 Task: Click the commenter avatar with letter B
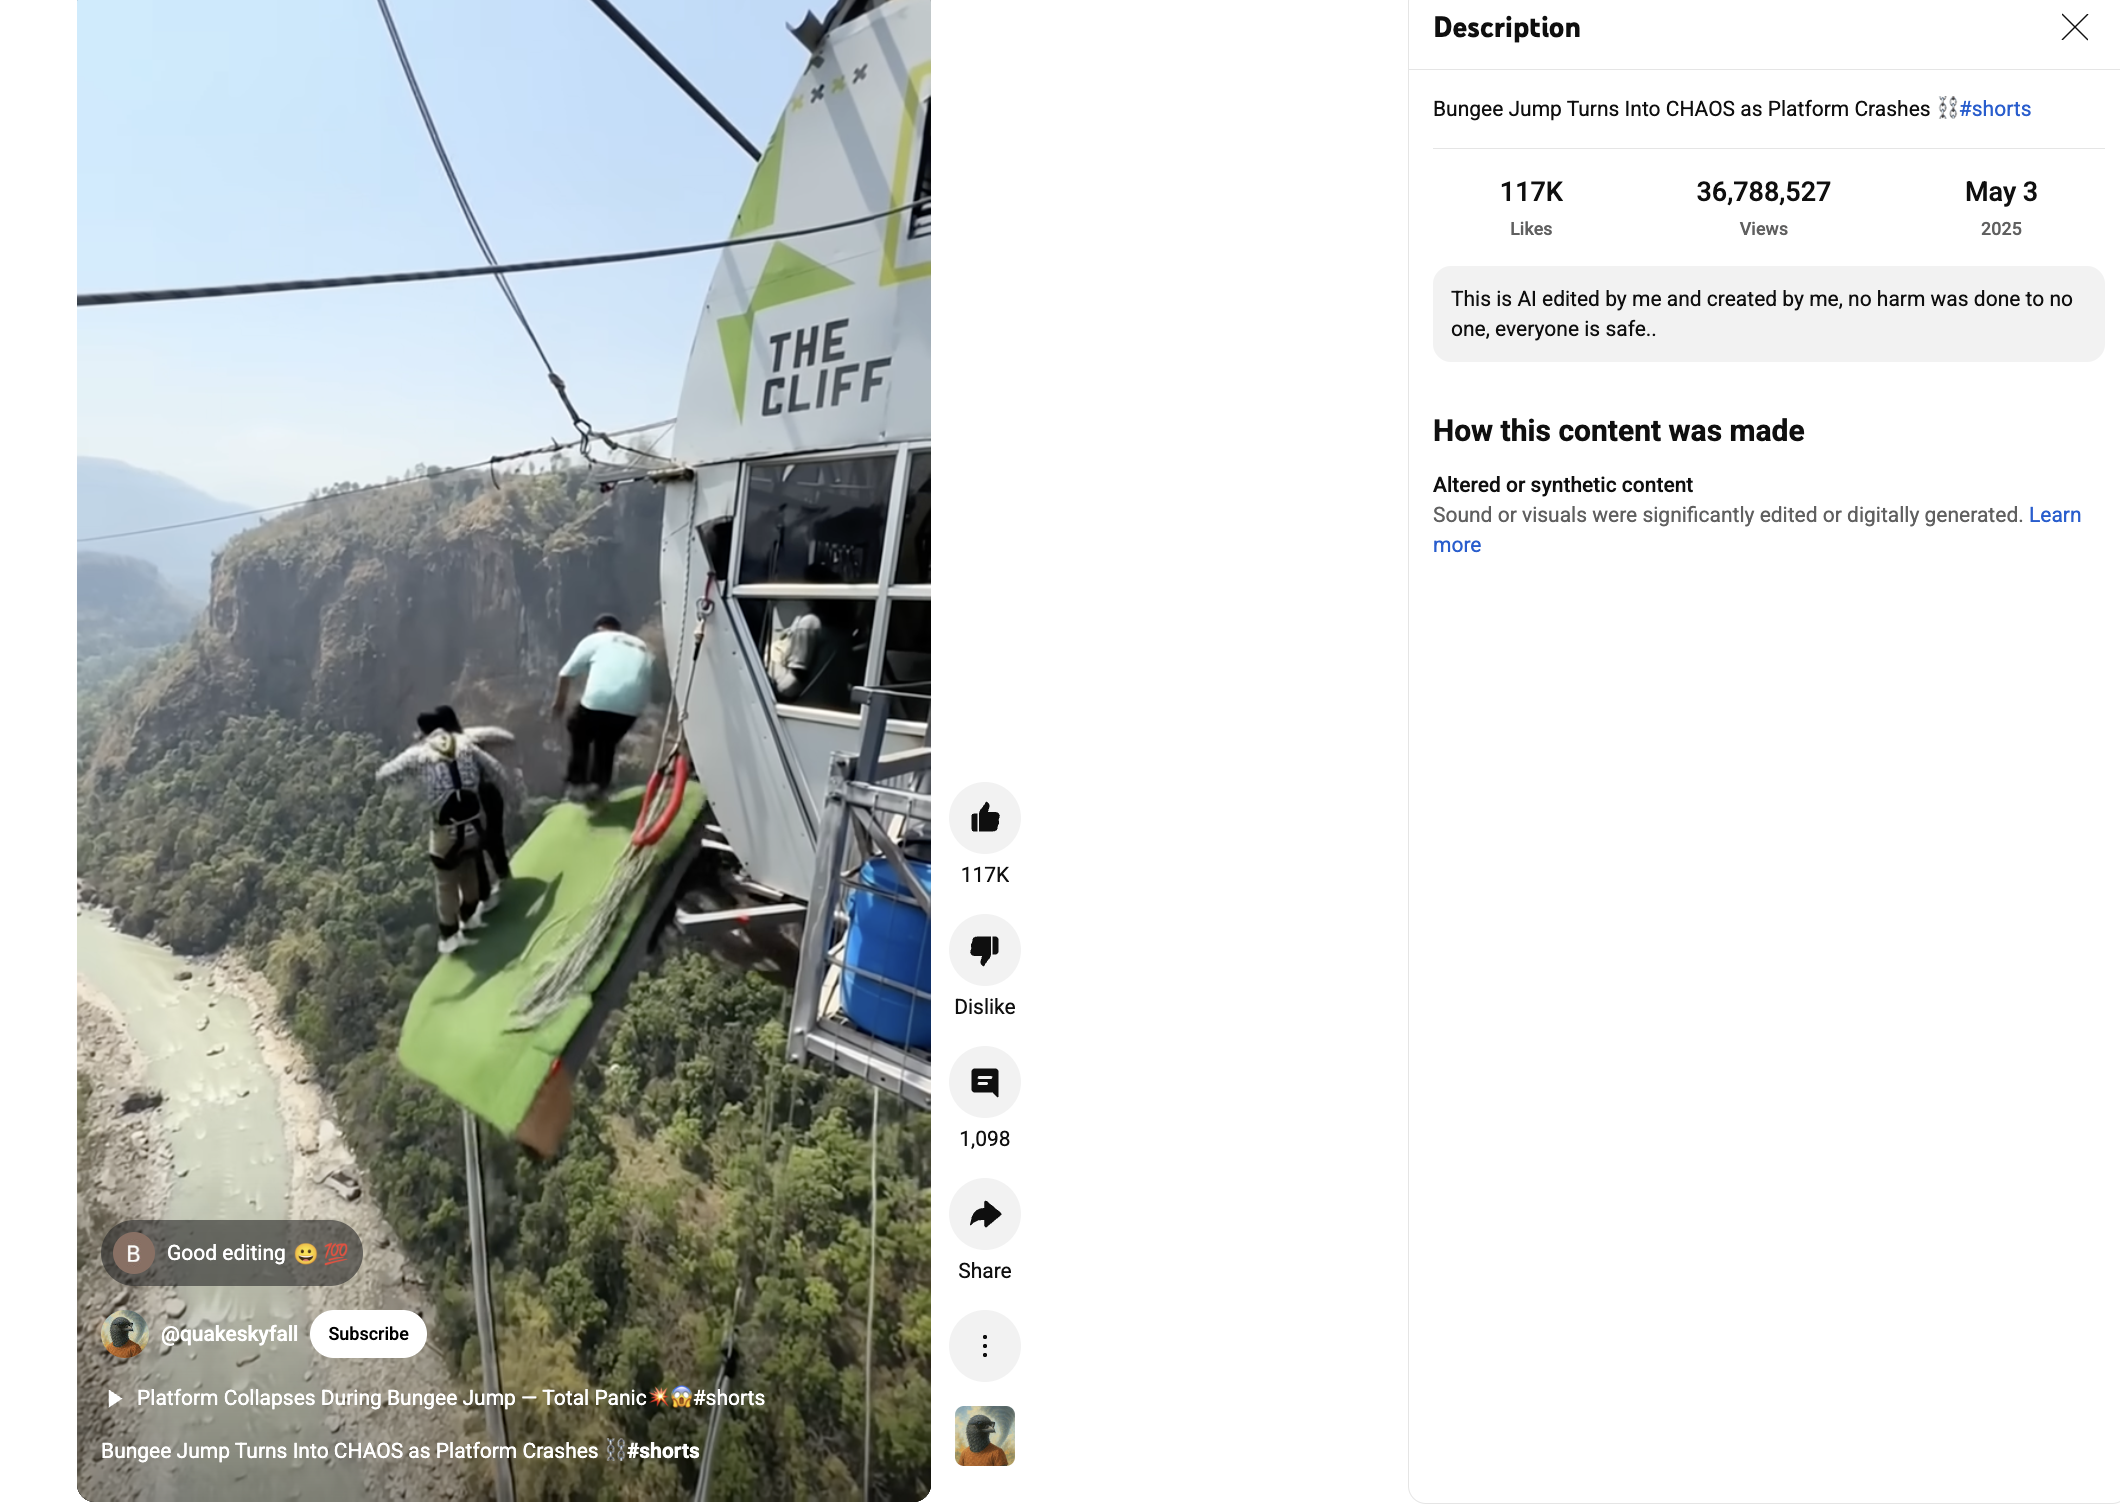pos(133,1253)
